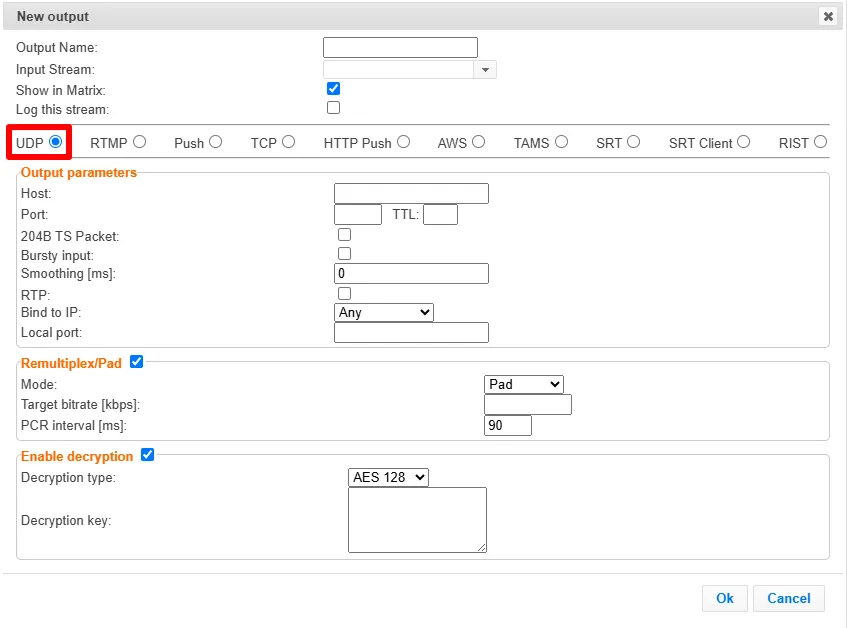Viewport: 847px width, 628px height.
Task: Open the Bind to IP dropdown
Action: (x=384, y=313)
